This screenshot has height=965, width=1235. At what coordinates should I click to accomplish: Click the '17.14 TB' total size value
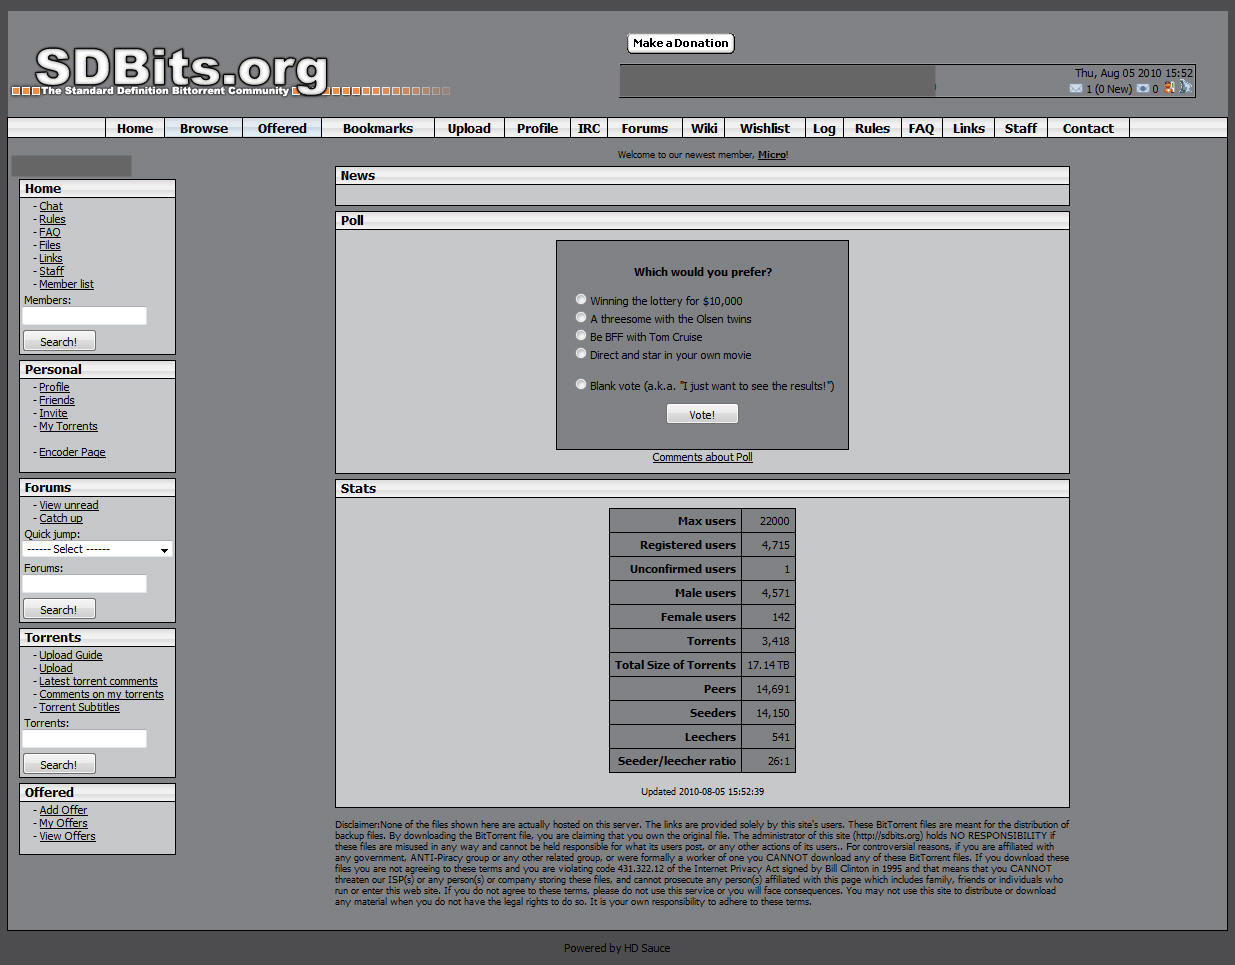pos(769,665)
